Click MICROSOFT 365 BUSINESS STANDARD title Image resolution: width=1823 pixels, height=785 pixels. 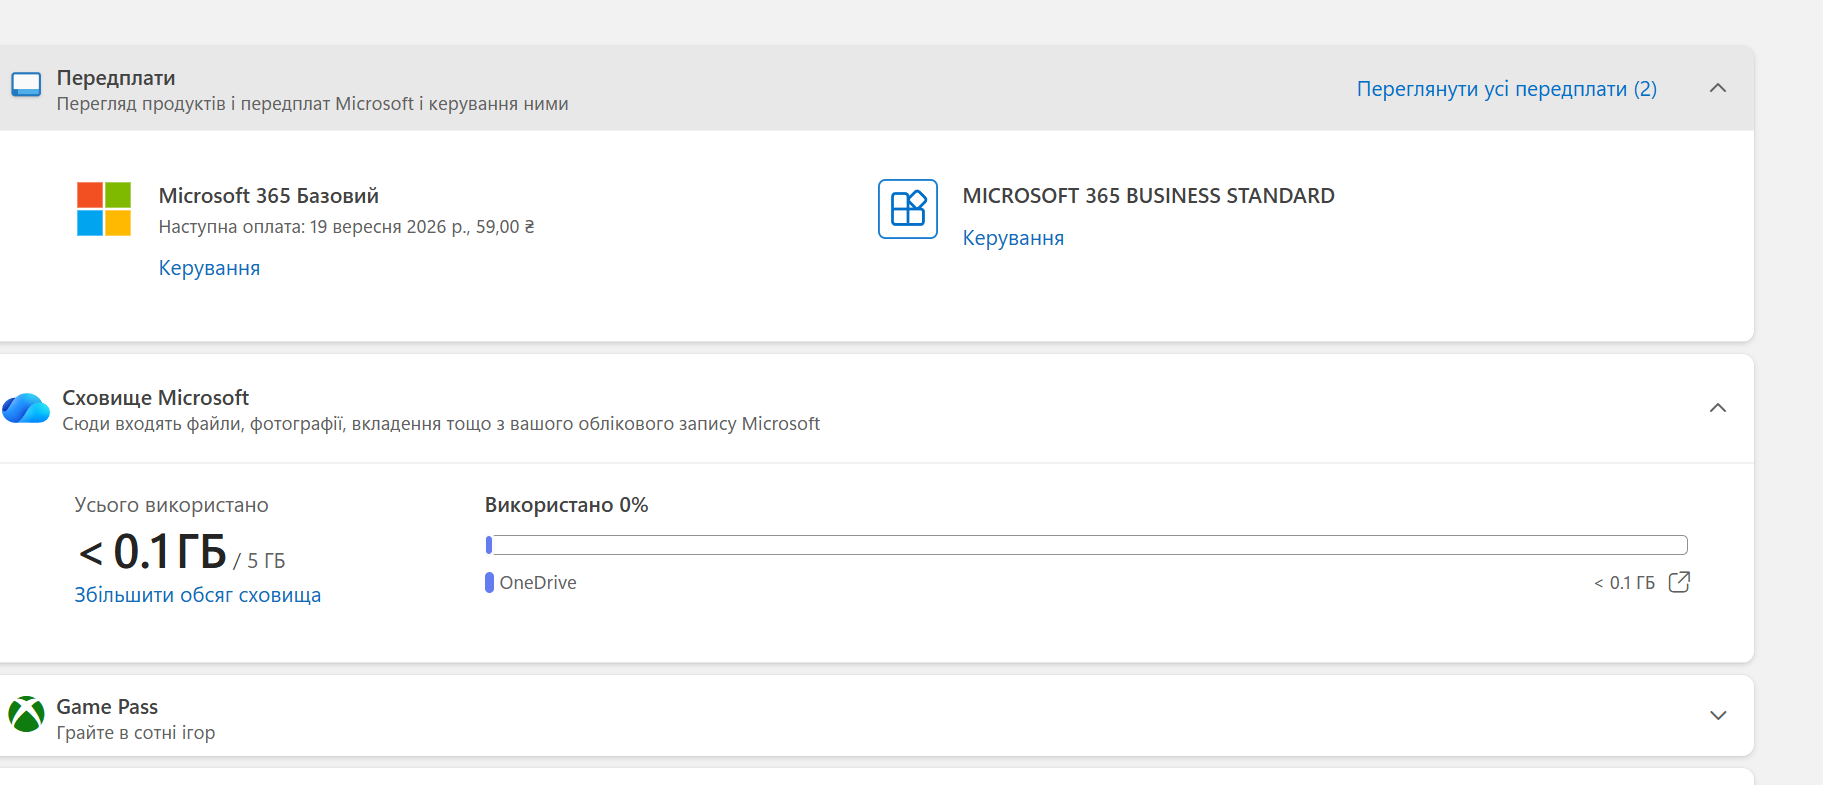(1148, 196)
